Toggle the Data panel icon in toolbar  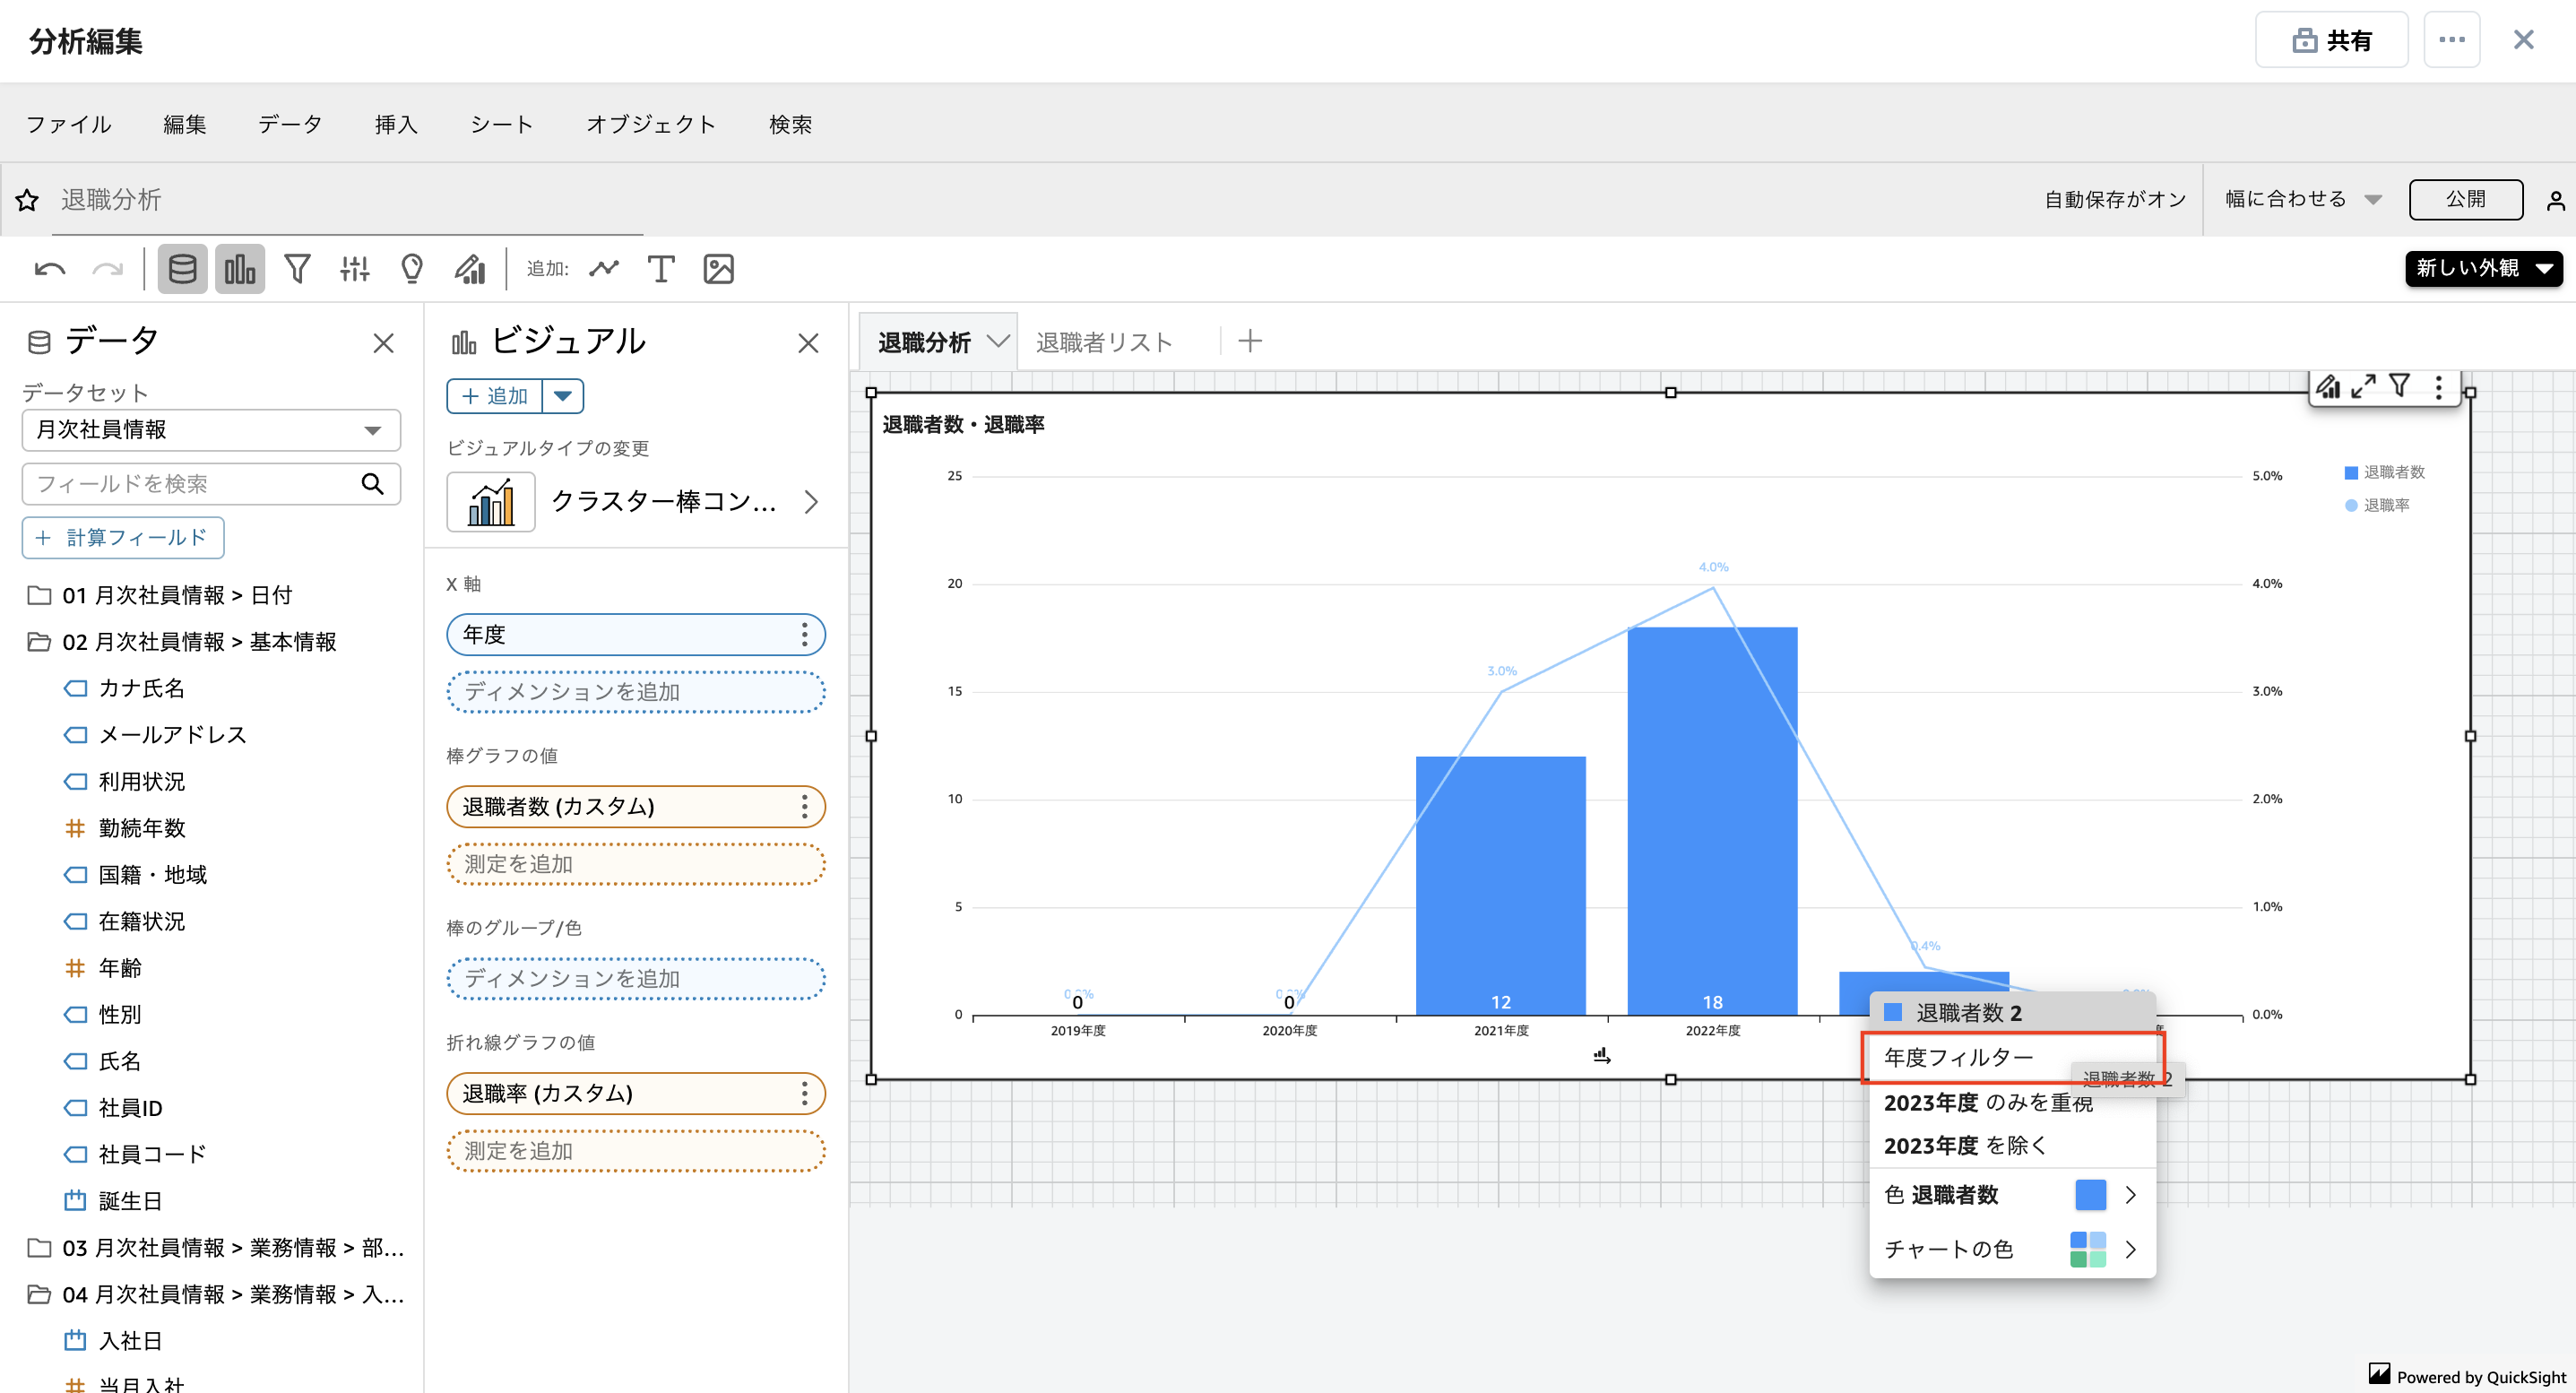click(x=182, y=269)
